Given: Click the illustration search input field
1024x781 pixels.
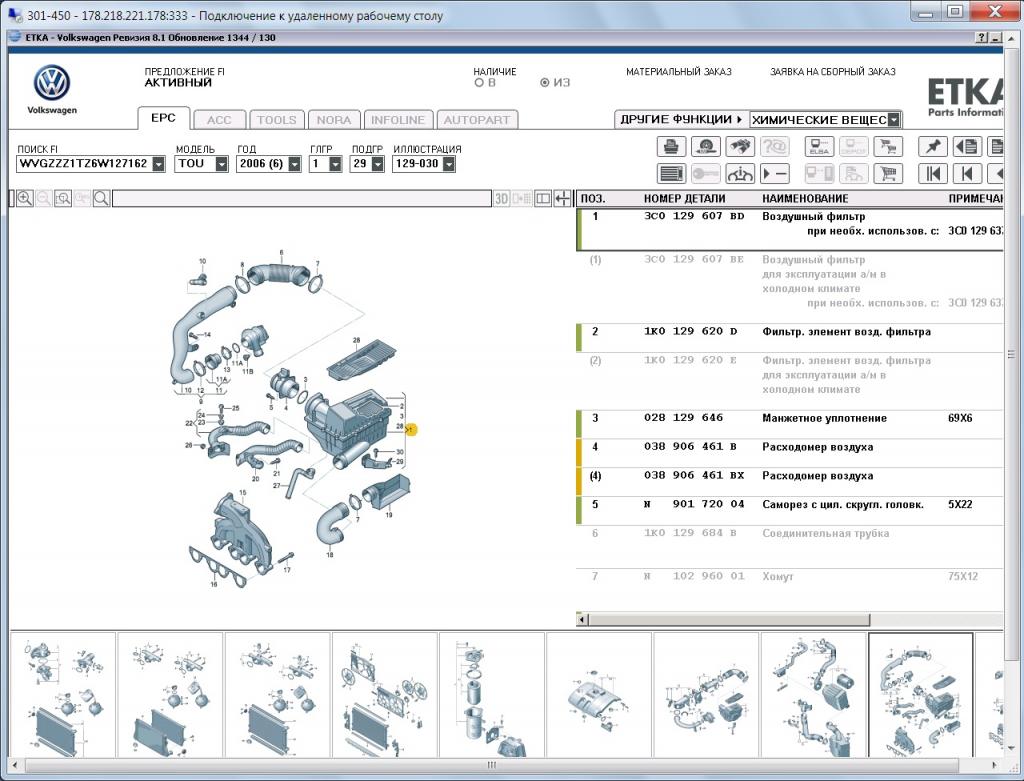Looking at the screenshot, I should click(302, 199).
